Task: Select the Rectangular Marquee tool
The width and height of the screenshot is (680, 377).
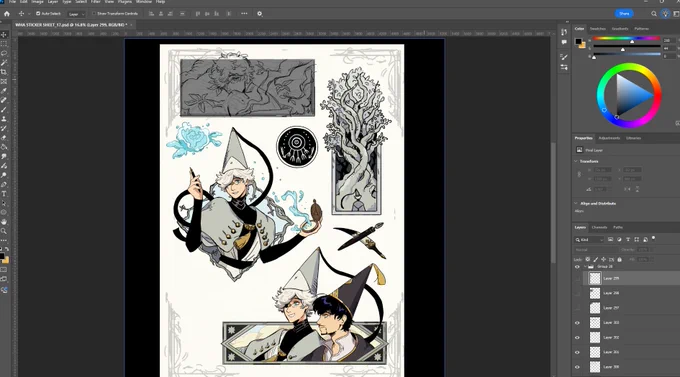Action: (4, 44)
